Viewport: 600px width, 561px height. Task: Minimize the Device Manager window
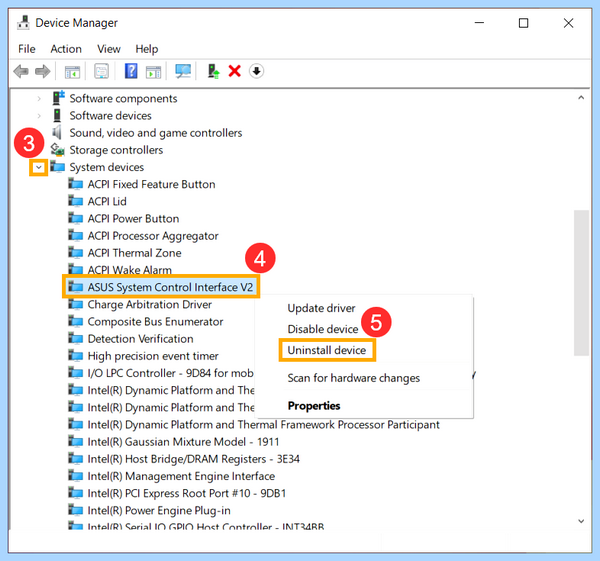tap(479, 23)
